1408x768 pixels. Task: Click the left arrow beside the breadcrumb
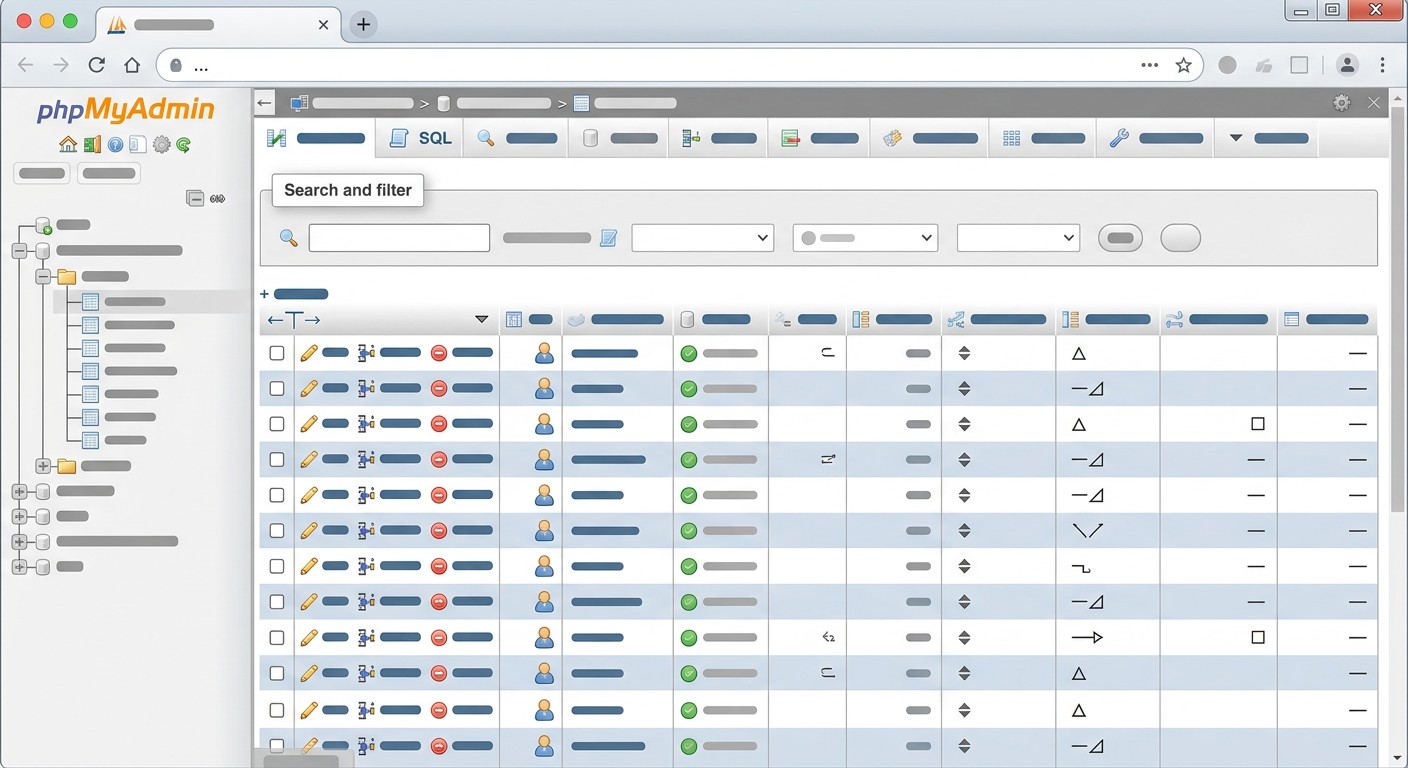264,103
